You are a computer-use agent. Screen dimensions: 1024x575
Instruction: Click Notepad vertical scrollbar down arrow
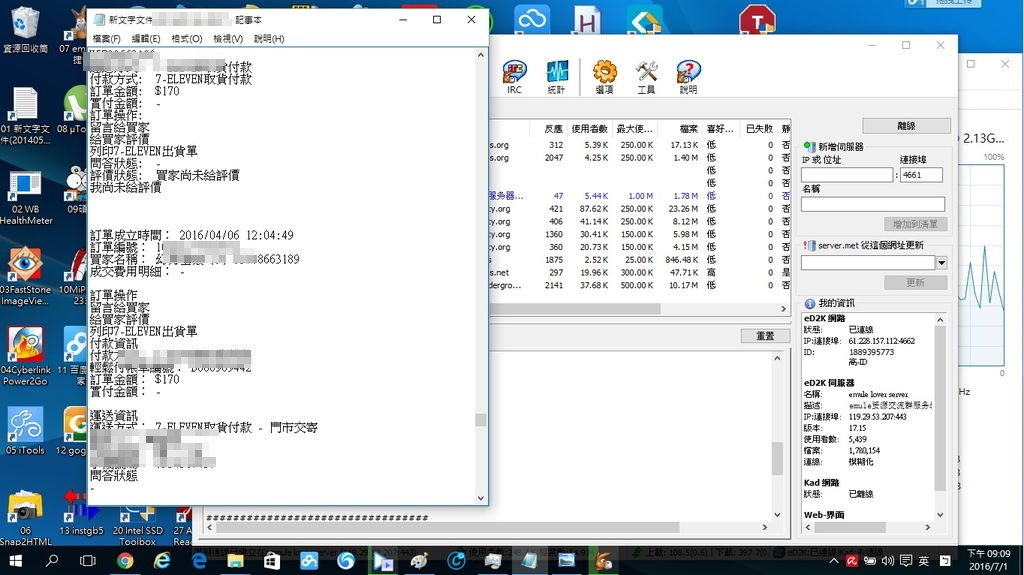coord(481,498)
